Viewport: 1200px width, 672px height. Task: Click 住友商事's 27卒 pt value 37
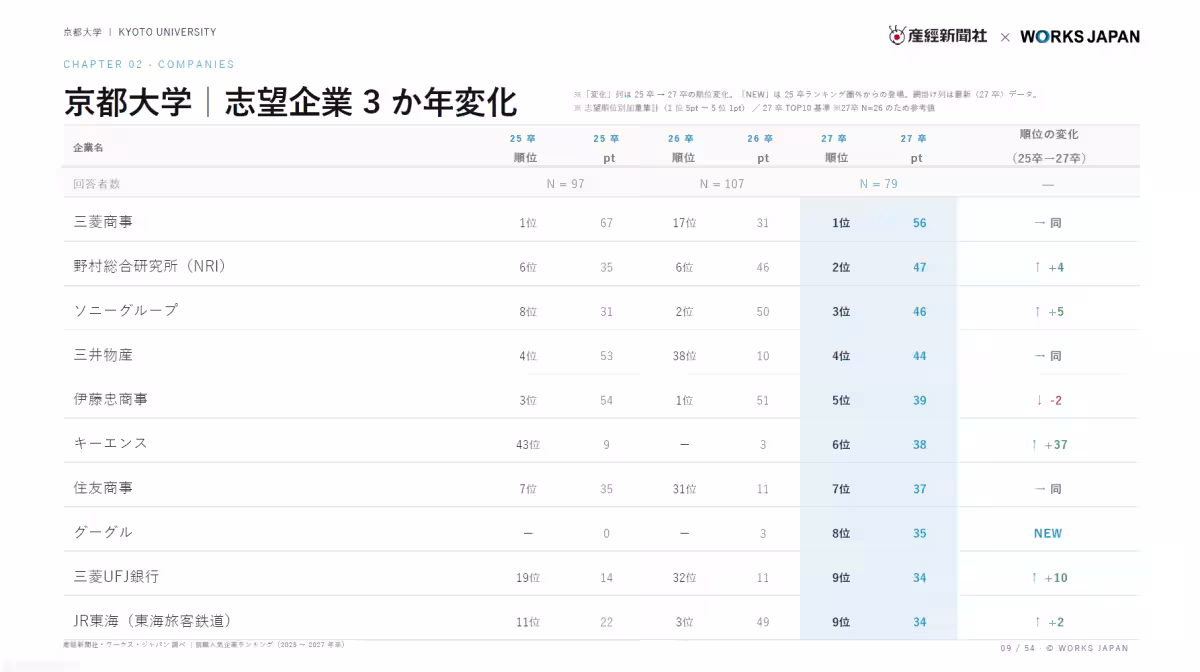(x=920, y=489)
